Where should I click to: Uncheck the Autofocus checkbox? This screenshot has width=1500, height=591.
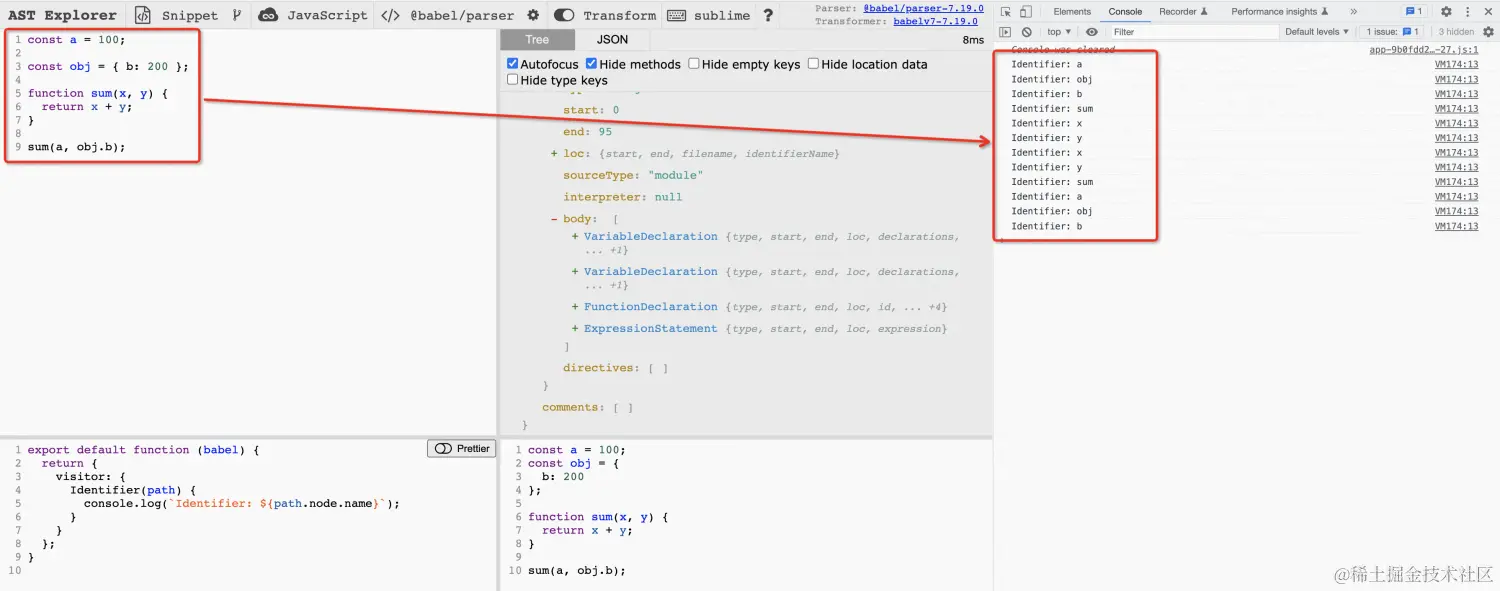pos(513,64)
